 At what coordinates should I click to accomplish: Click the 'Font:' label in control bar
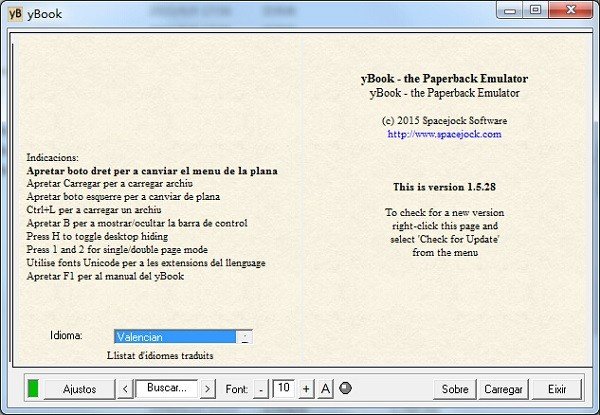236,389
